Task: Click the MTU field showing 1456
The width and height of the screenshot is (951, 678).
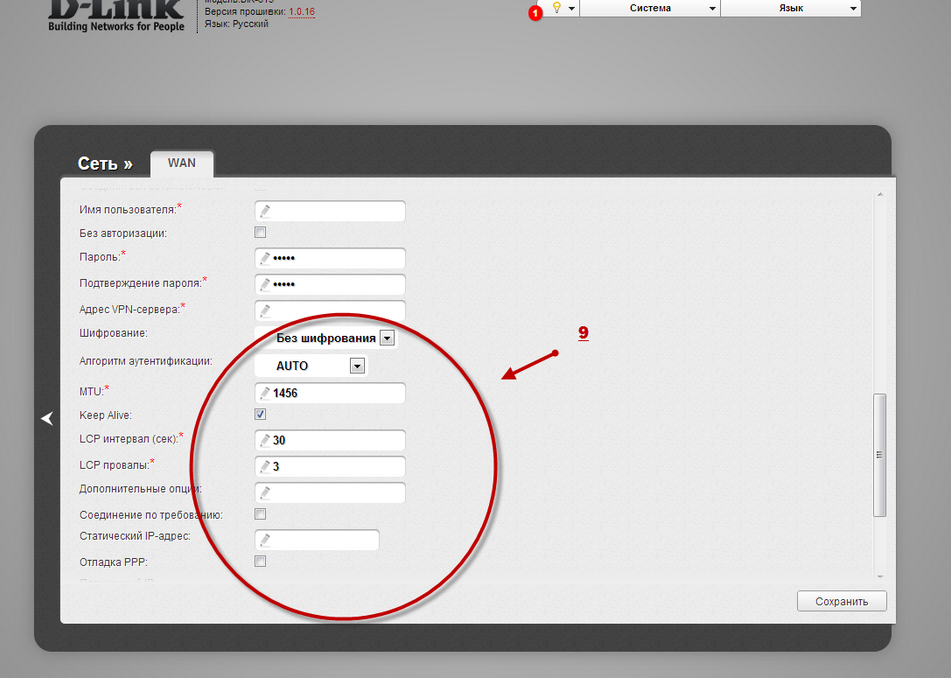Action: coord(330,393)
